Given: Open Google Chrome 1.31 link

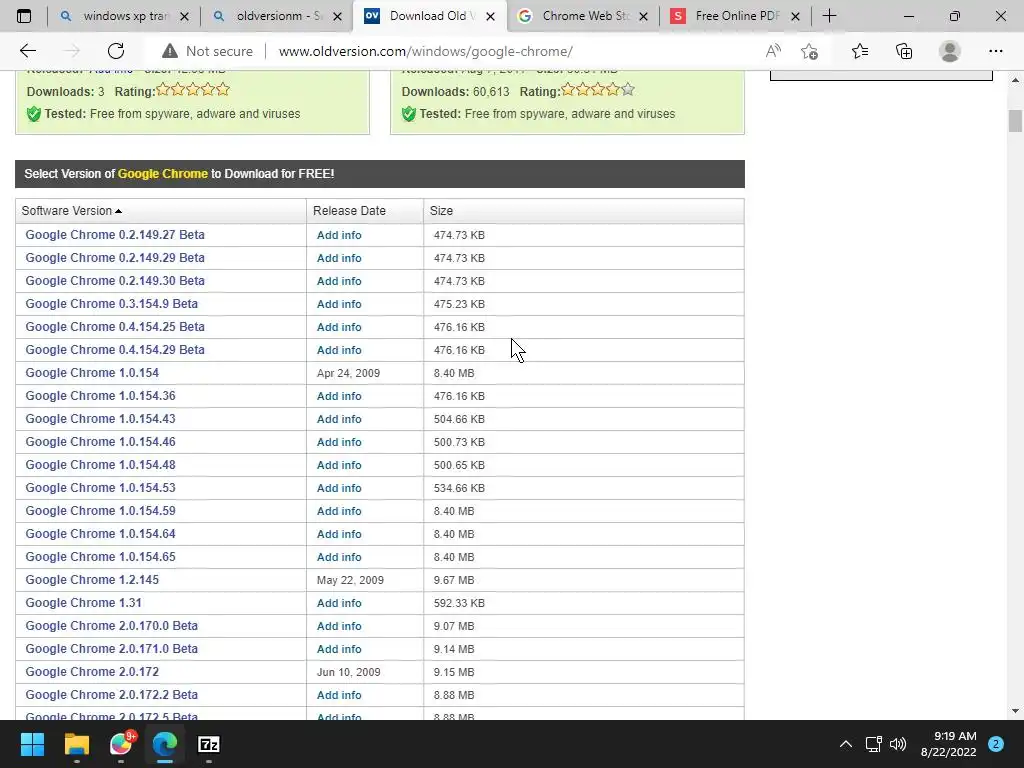Looking at the screenshot, I should [x=84, y=603].
